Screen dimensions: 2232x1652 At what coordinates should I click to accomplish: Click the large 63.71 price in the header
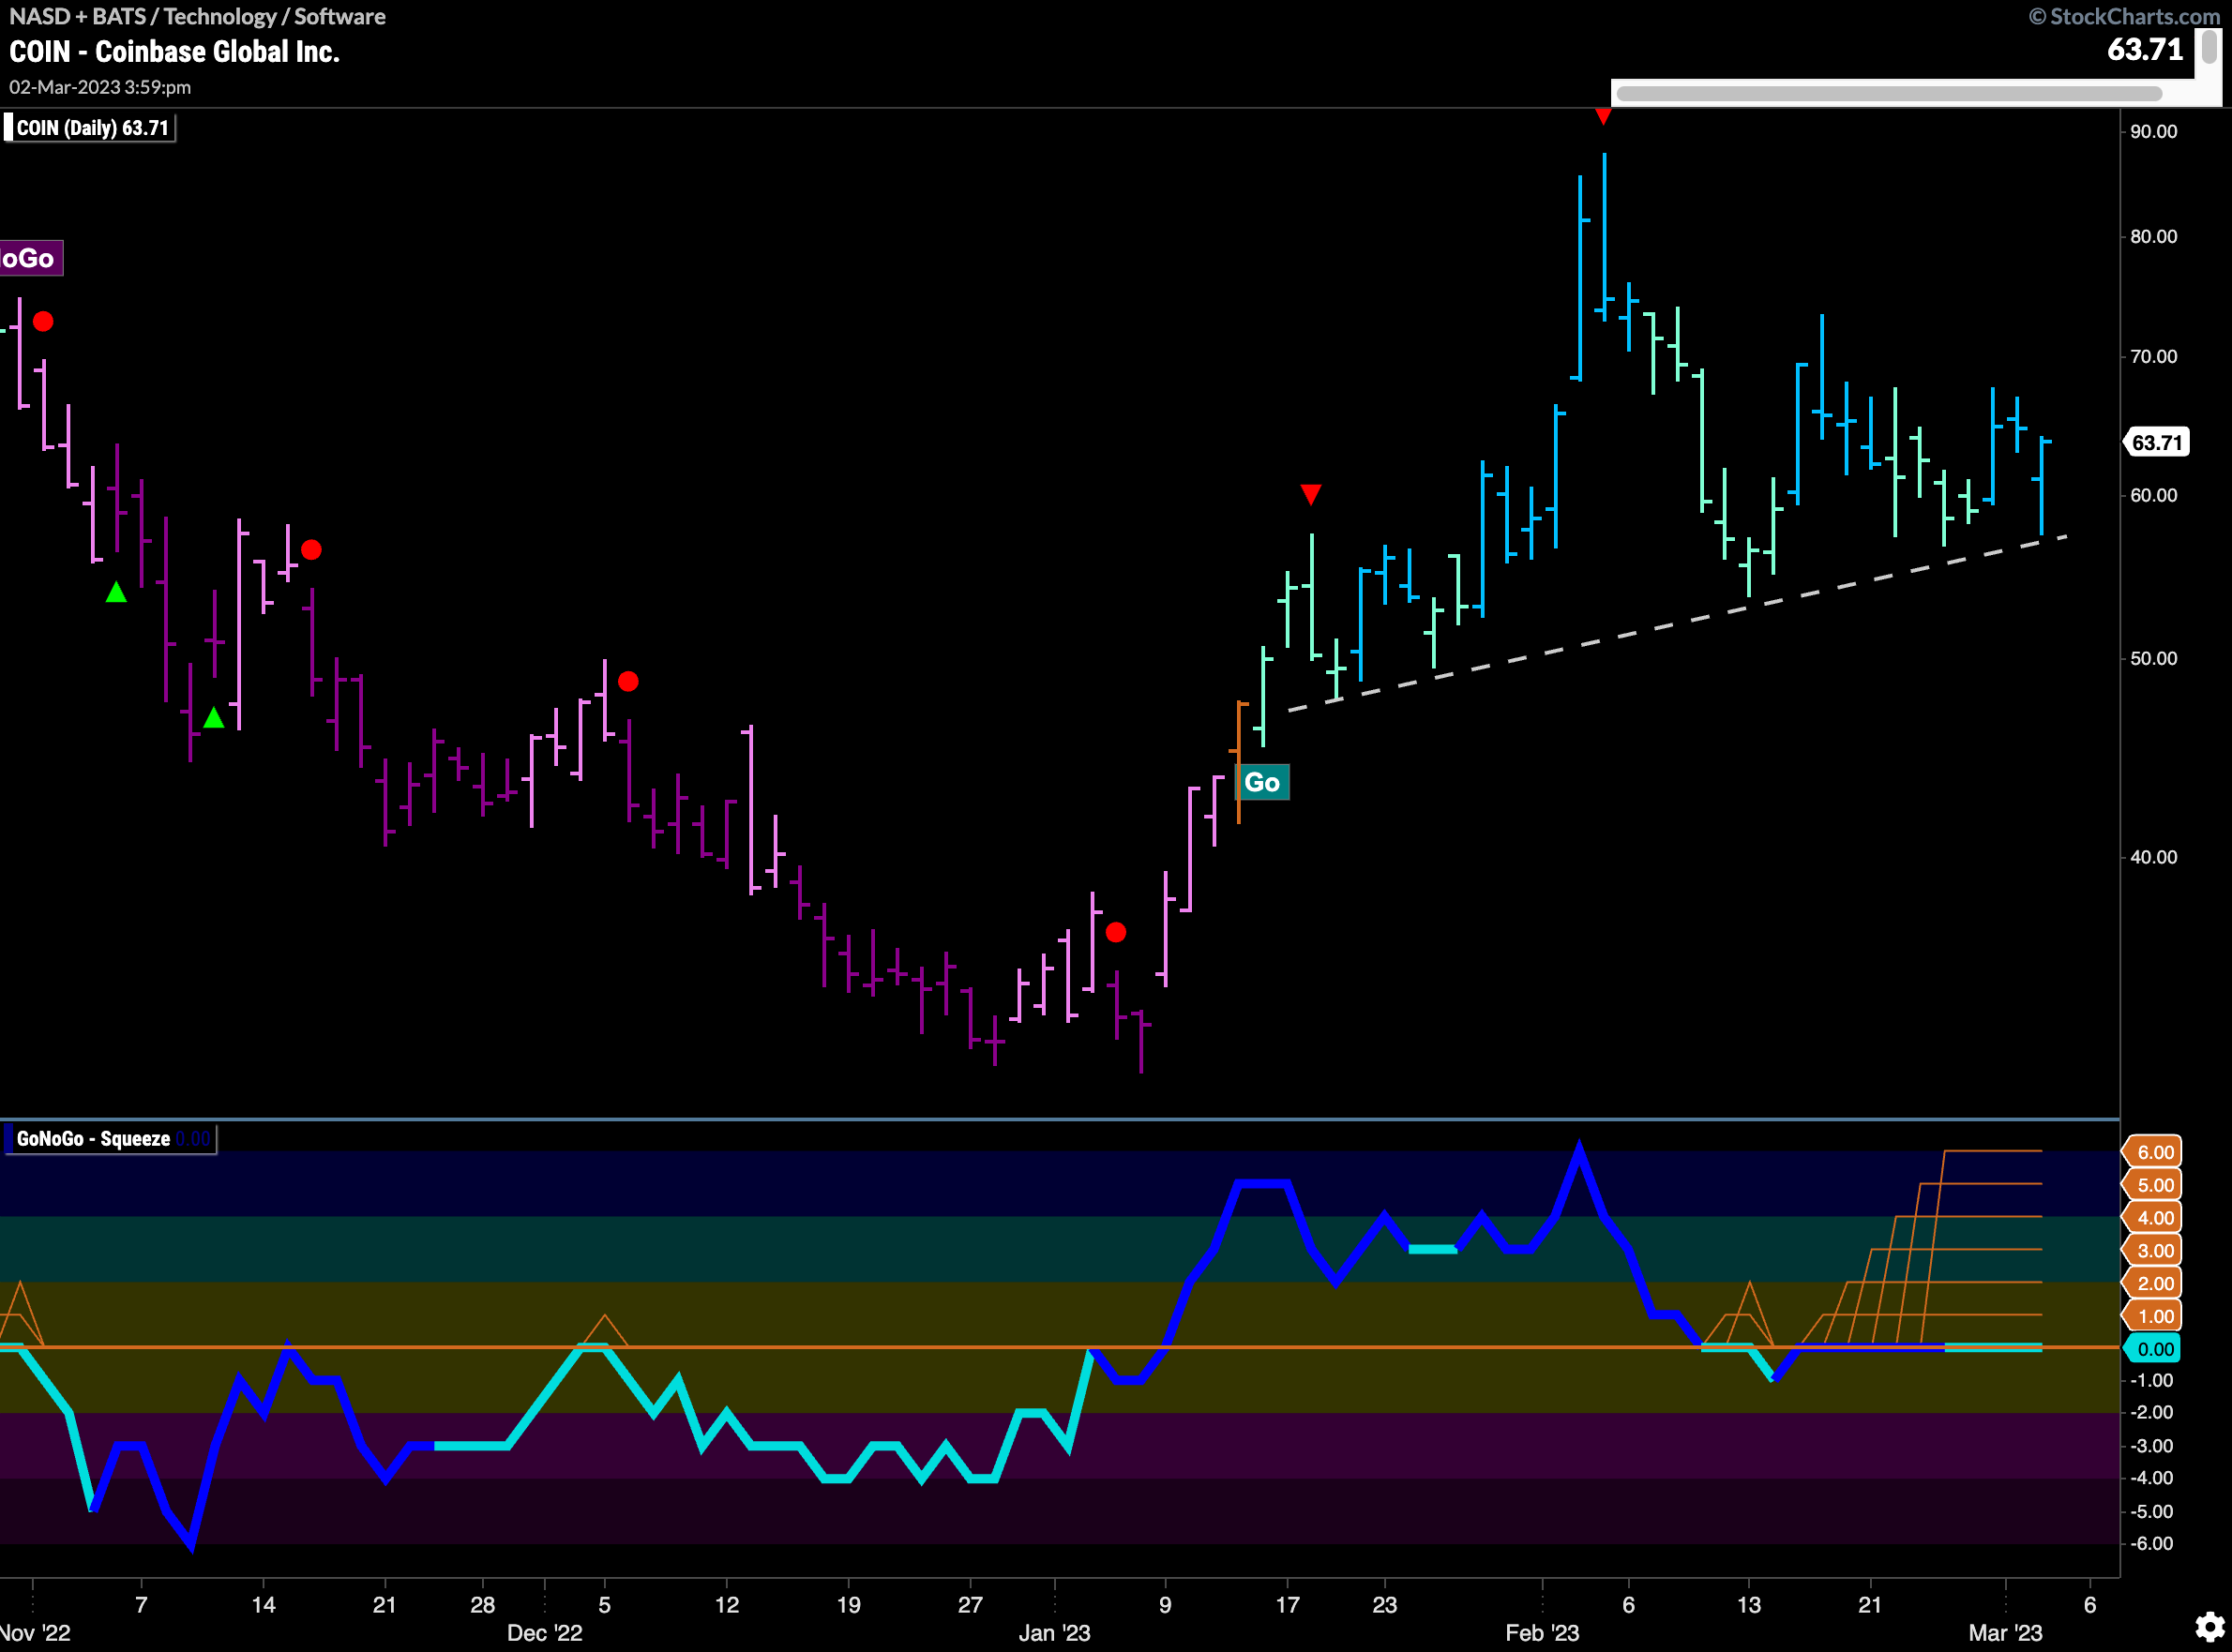(x=2145, y=49)
